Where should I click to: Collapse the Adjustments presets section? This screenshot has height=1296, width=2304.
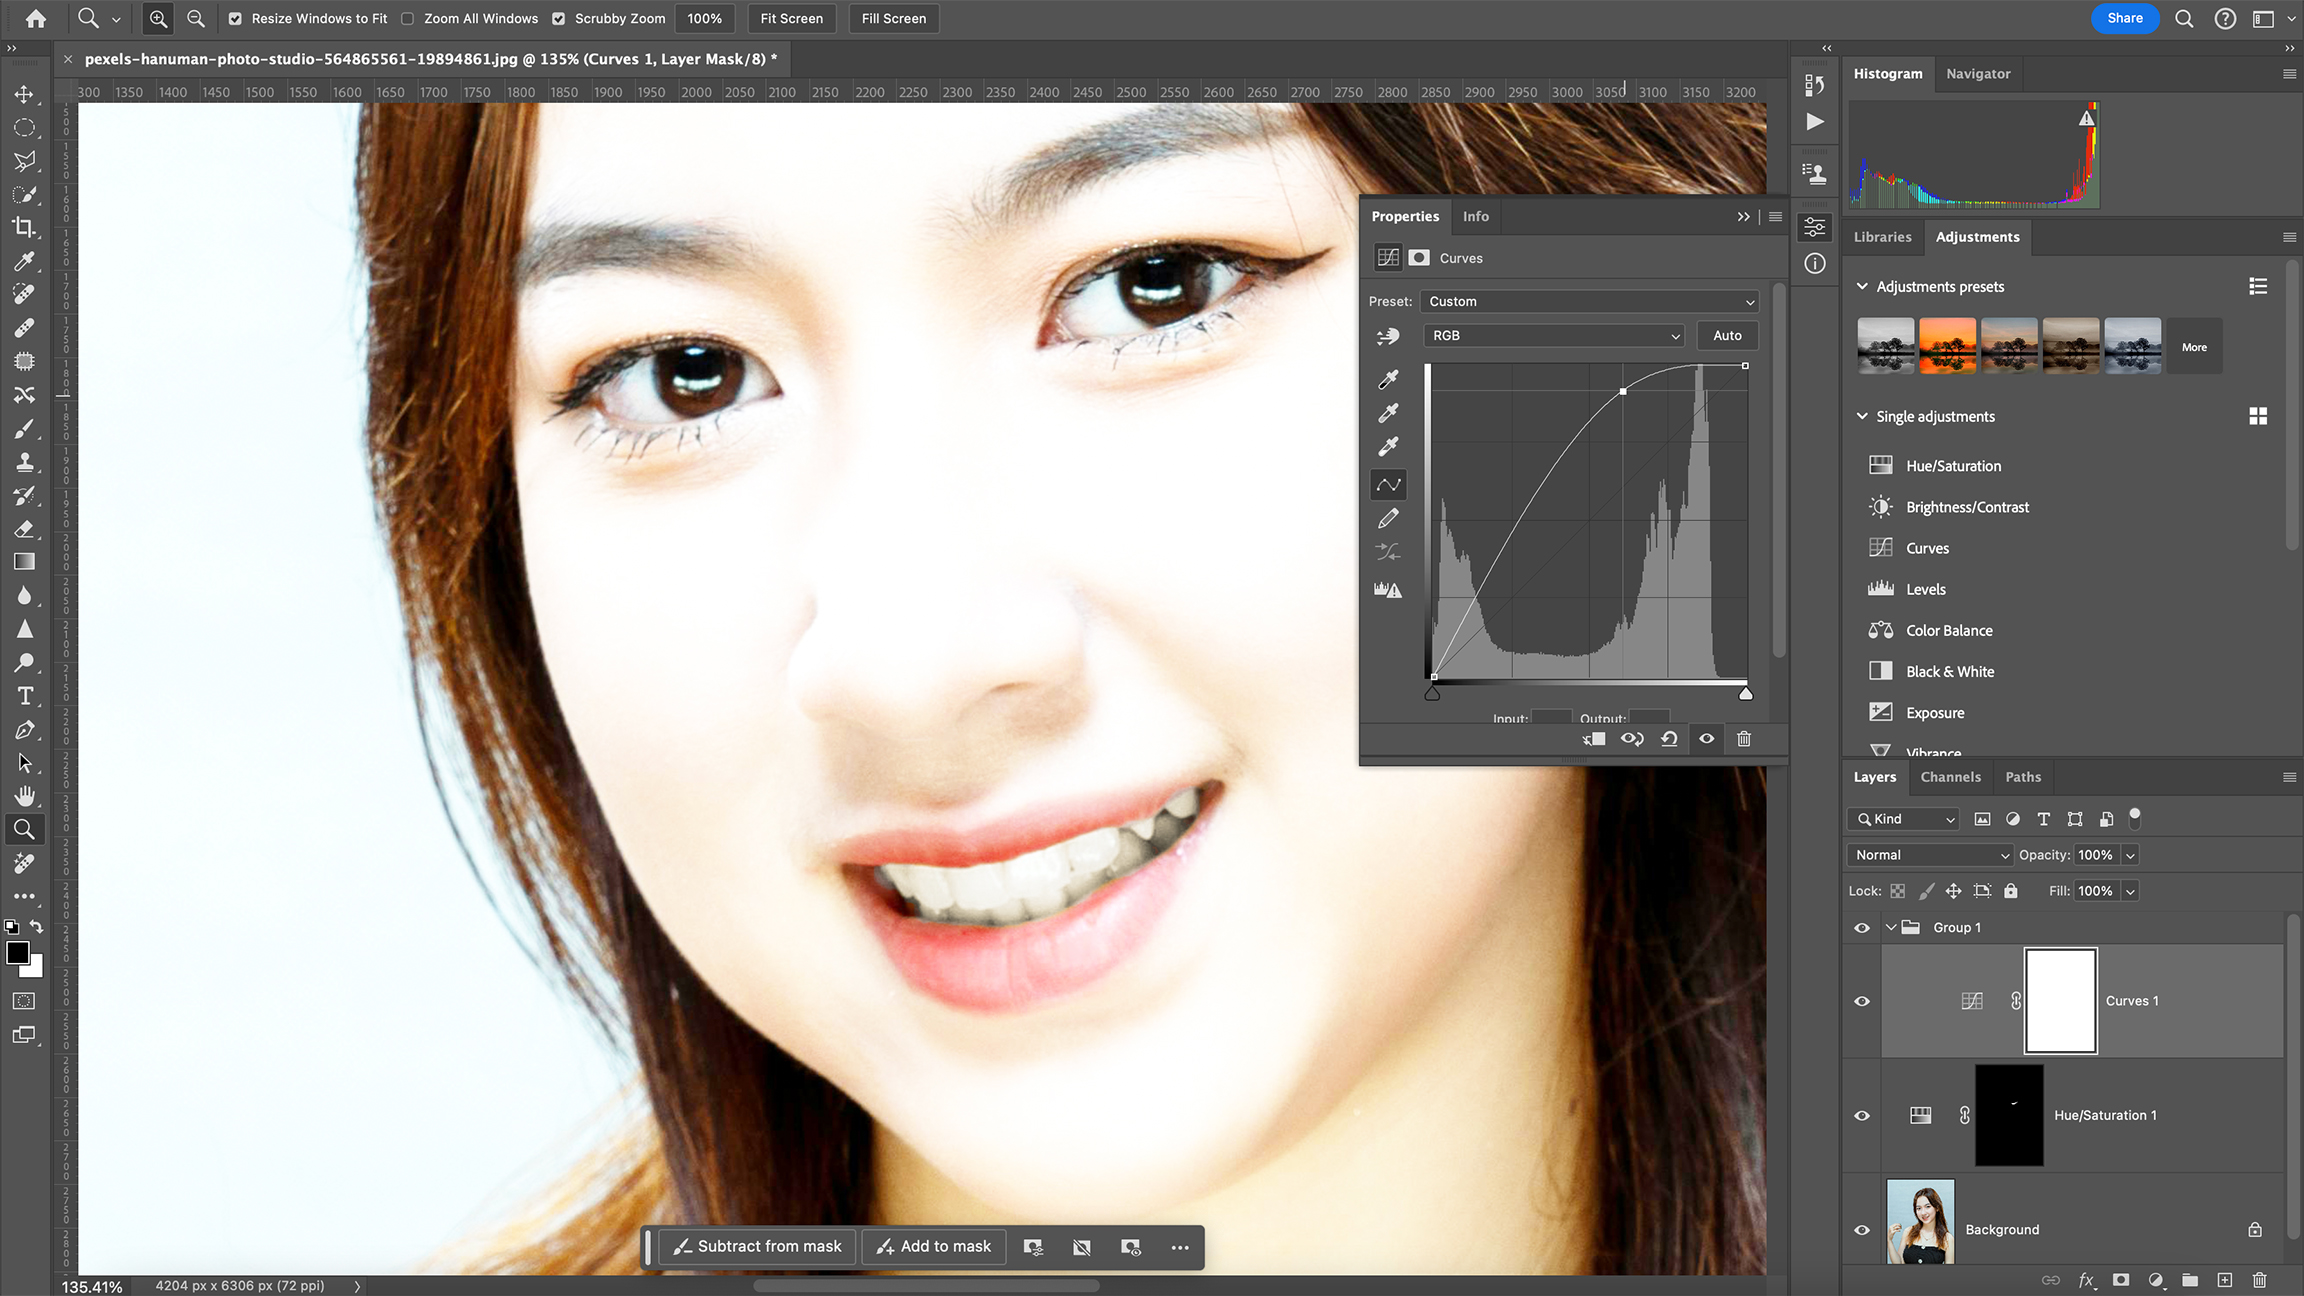click(1862, 286)
